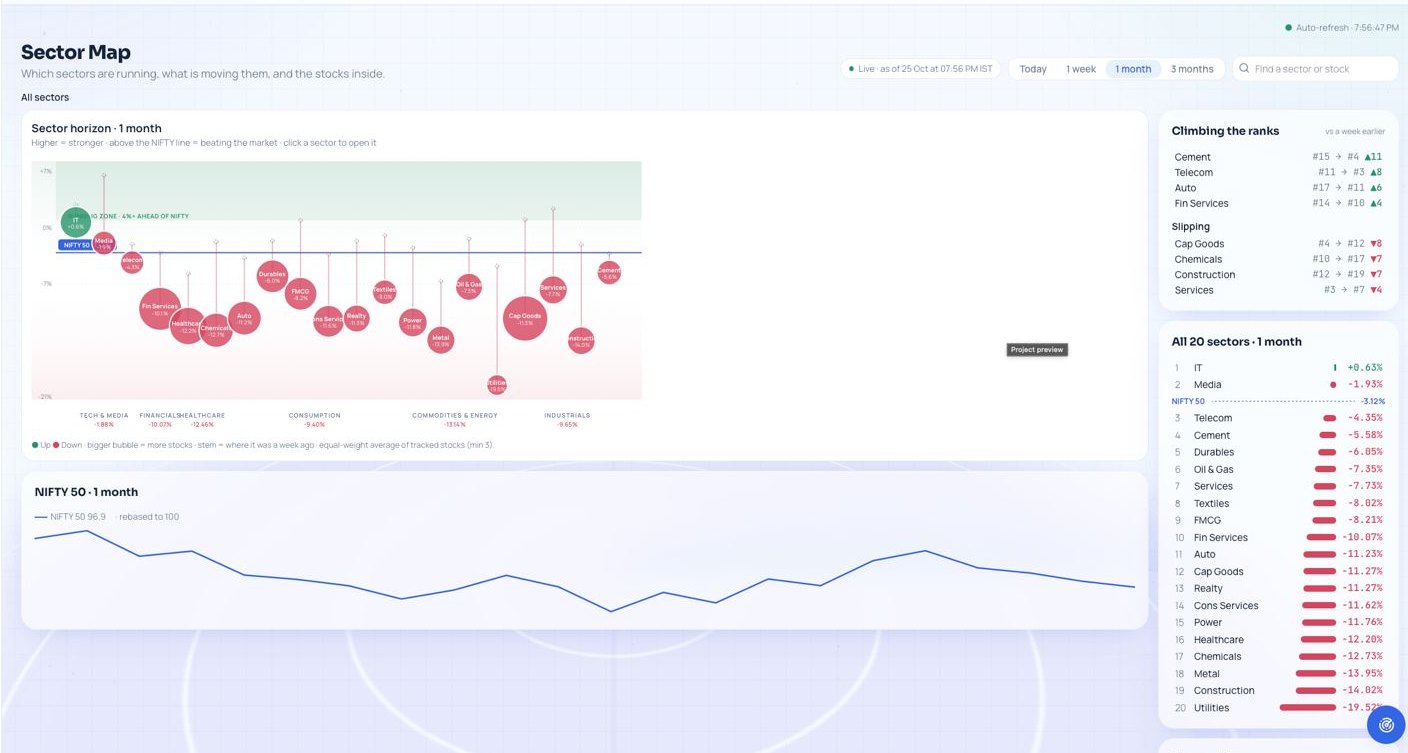
Task: Open the Metal bubble in chart
Action: [441, 340]
